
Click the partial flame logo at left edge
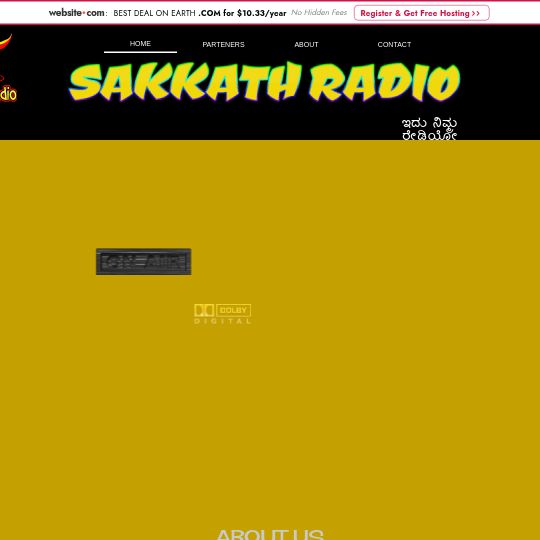tap(6, 42)
